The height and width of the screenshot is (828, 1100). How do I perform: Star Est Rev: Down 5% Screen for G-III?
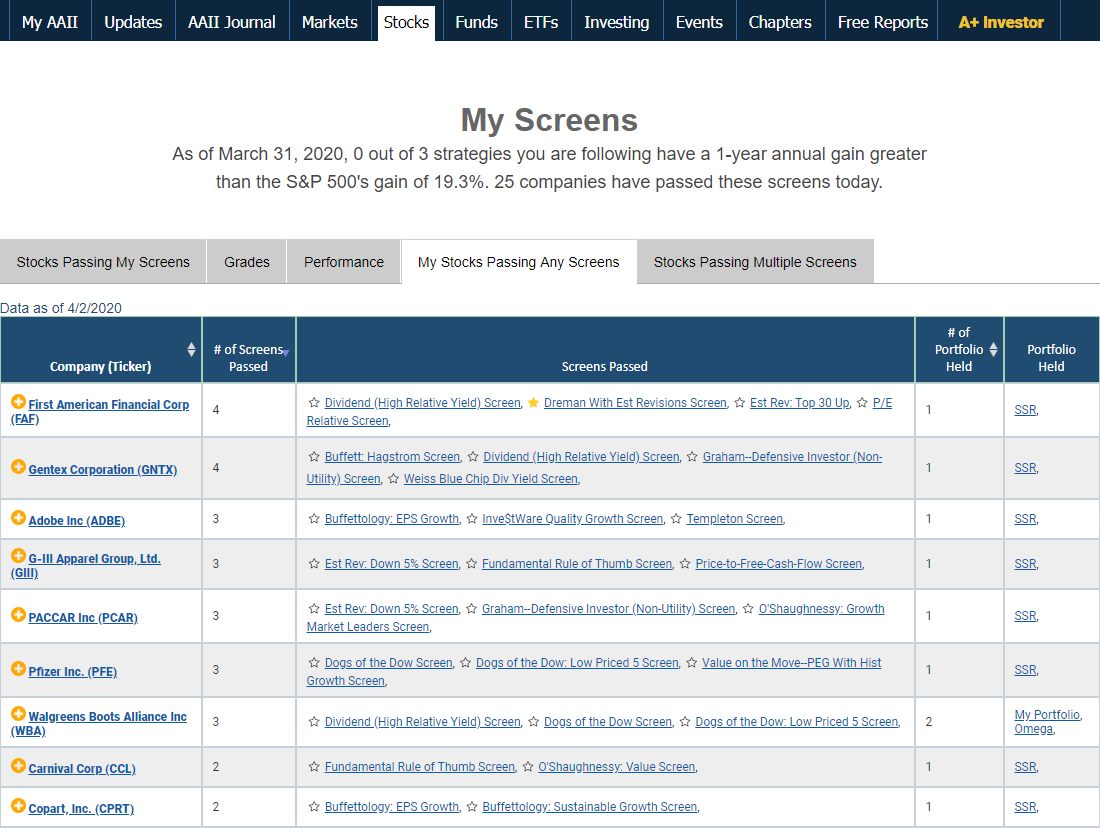pyautogui.click(x=314, y=563)
